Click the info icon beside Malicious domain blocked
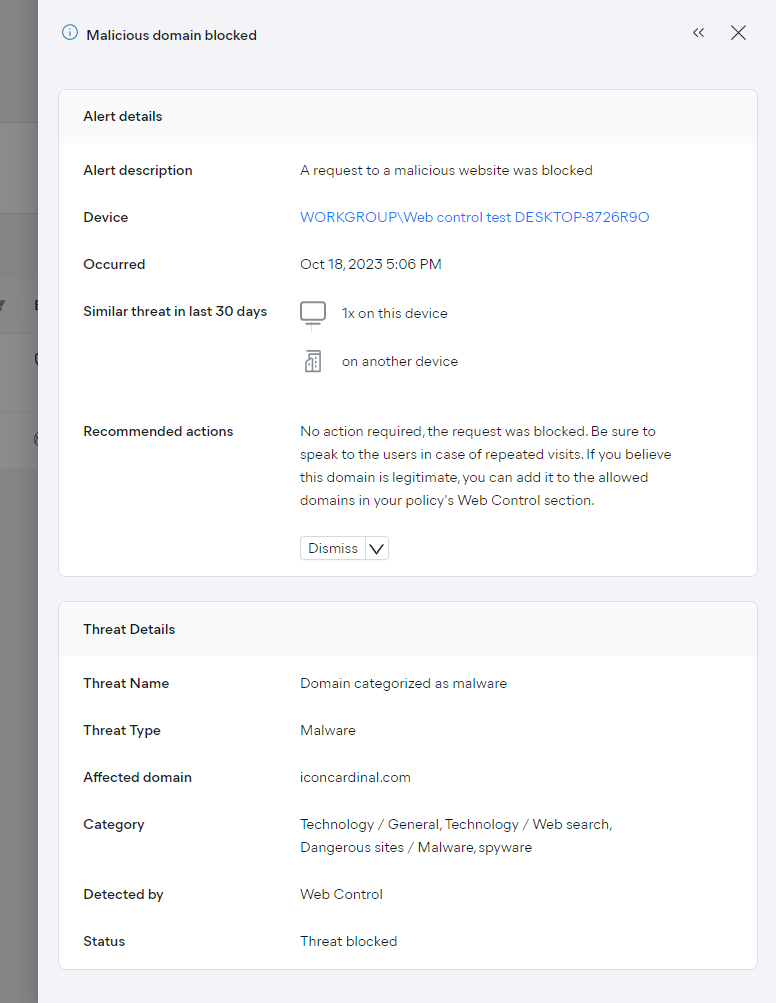 pos(70,33)
